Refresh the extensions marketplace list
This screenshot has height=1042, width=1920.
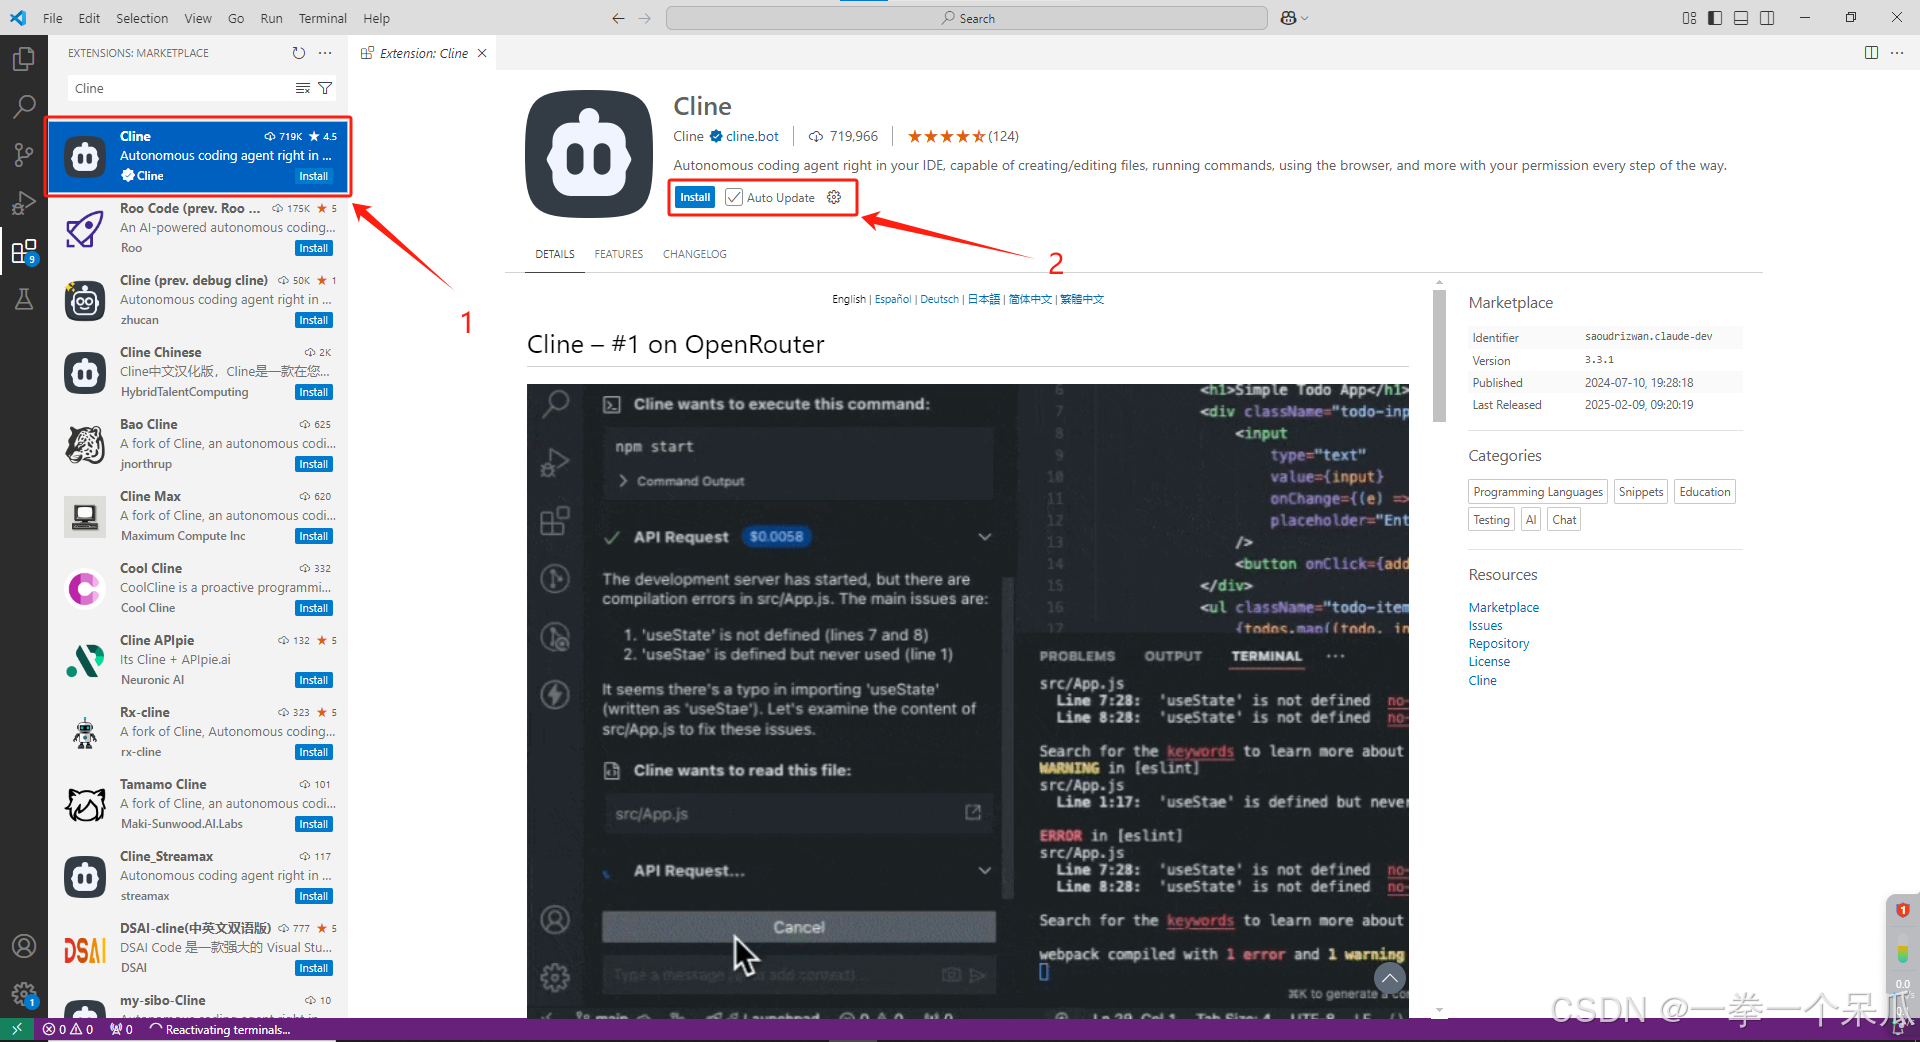point(298,53)
